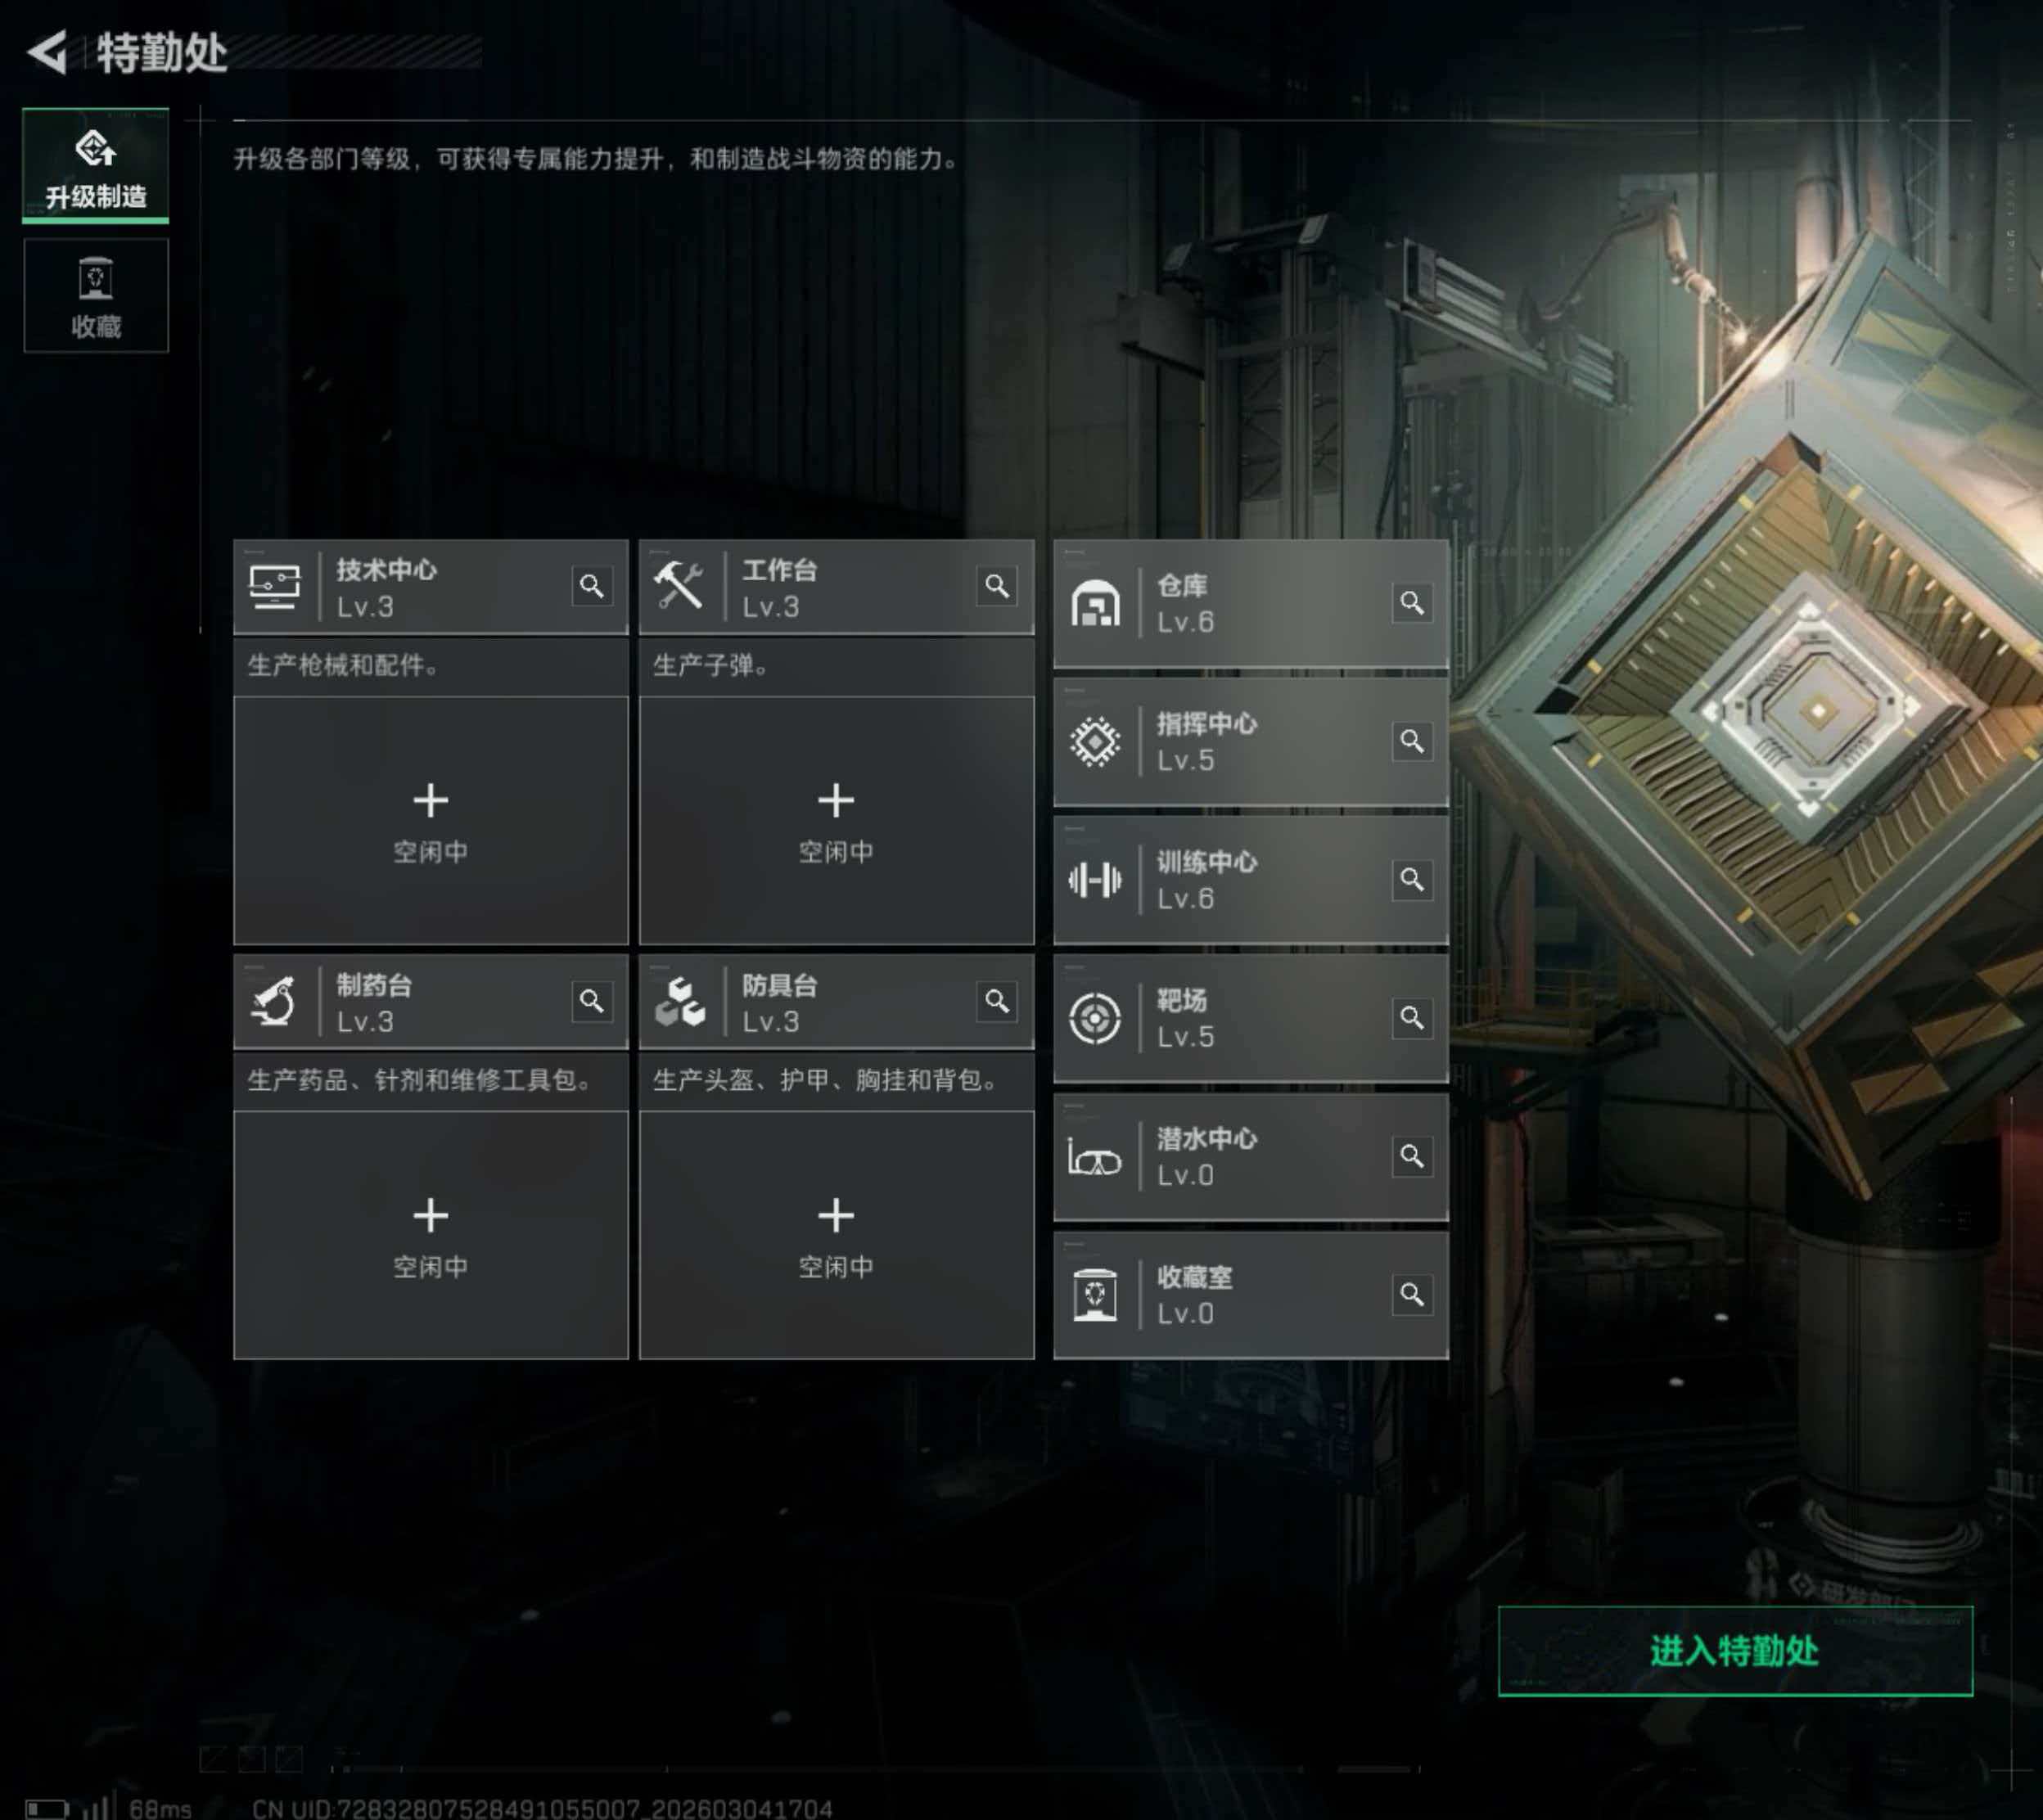Image resolution: width=2043 pixels, height=1820 pixels.
Task: Select the 升级制造 sidebar tab
Action: pos(96,165)
